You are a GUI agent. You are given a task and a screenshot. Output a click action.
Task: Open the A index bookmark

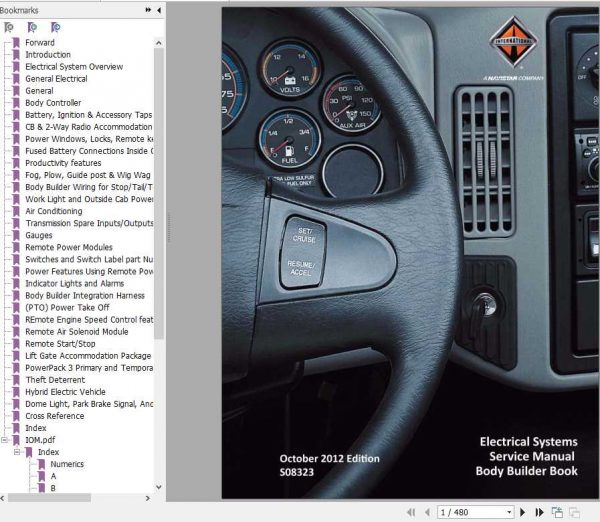coord(53,476)
